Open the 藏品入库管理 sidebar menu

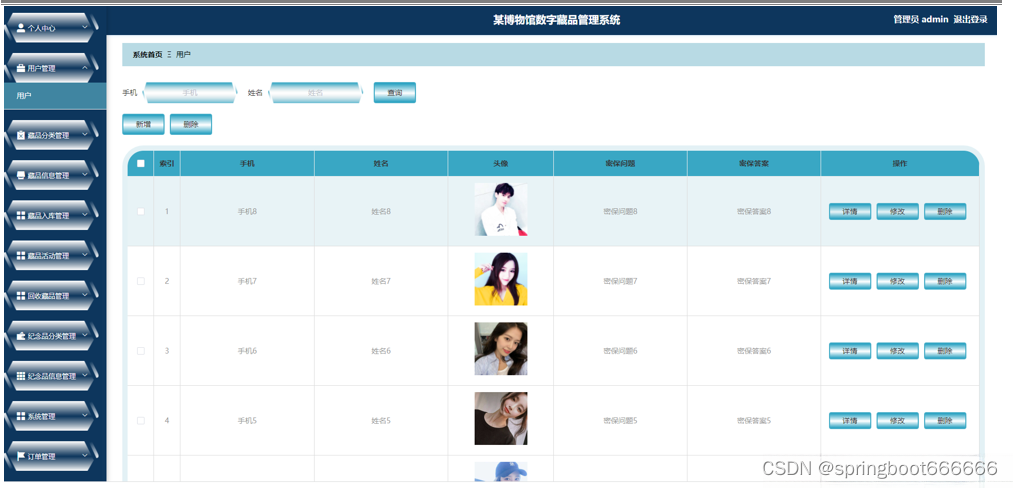(x=52, y=215)
